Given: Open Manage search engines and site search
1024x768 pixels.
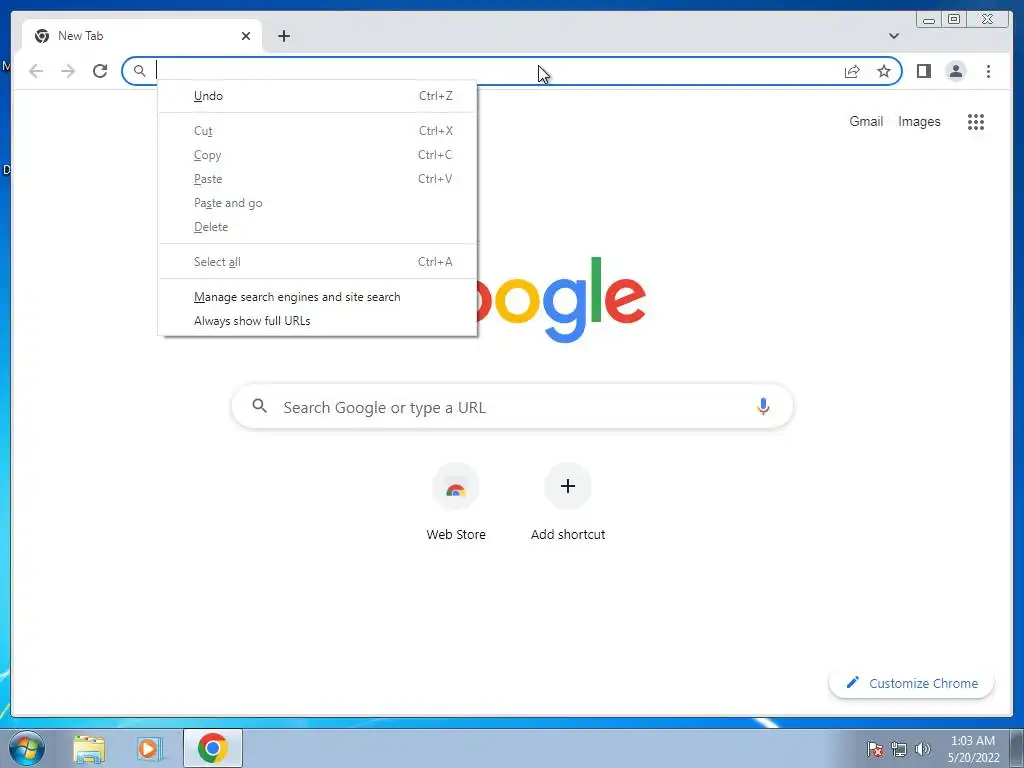Looking at the screenshot, I should pos(317,297).
